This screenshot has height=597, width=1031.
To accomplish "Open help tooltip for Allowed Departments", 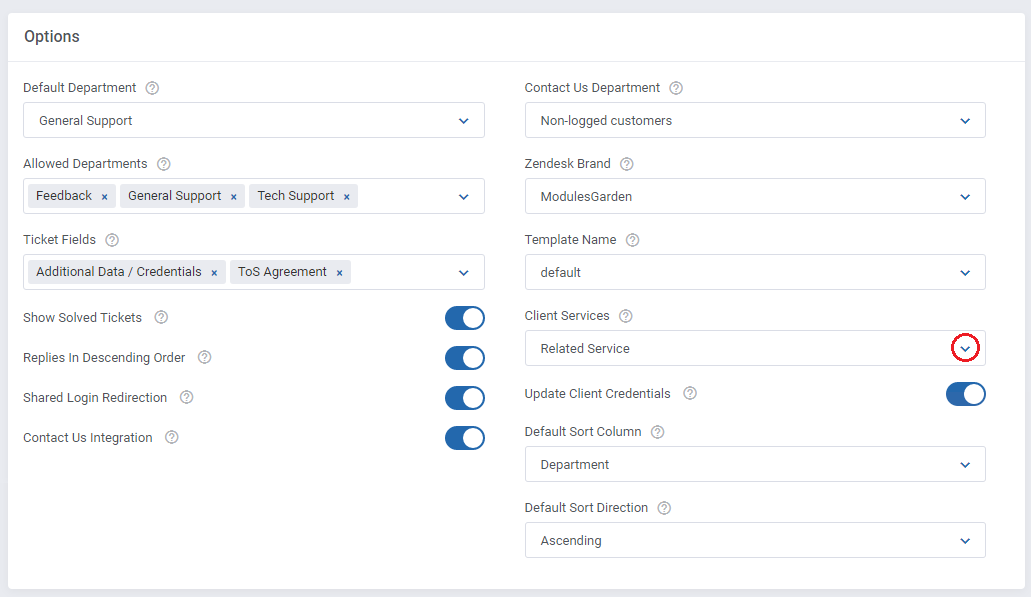I will pyautogui.click(x=164, y=164).
